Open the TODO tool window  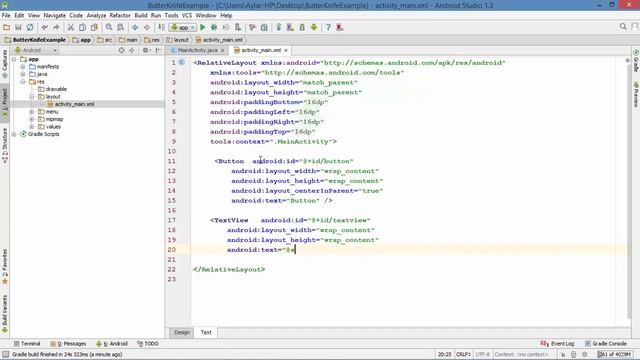click(x=148, y=344)
